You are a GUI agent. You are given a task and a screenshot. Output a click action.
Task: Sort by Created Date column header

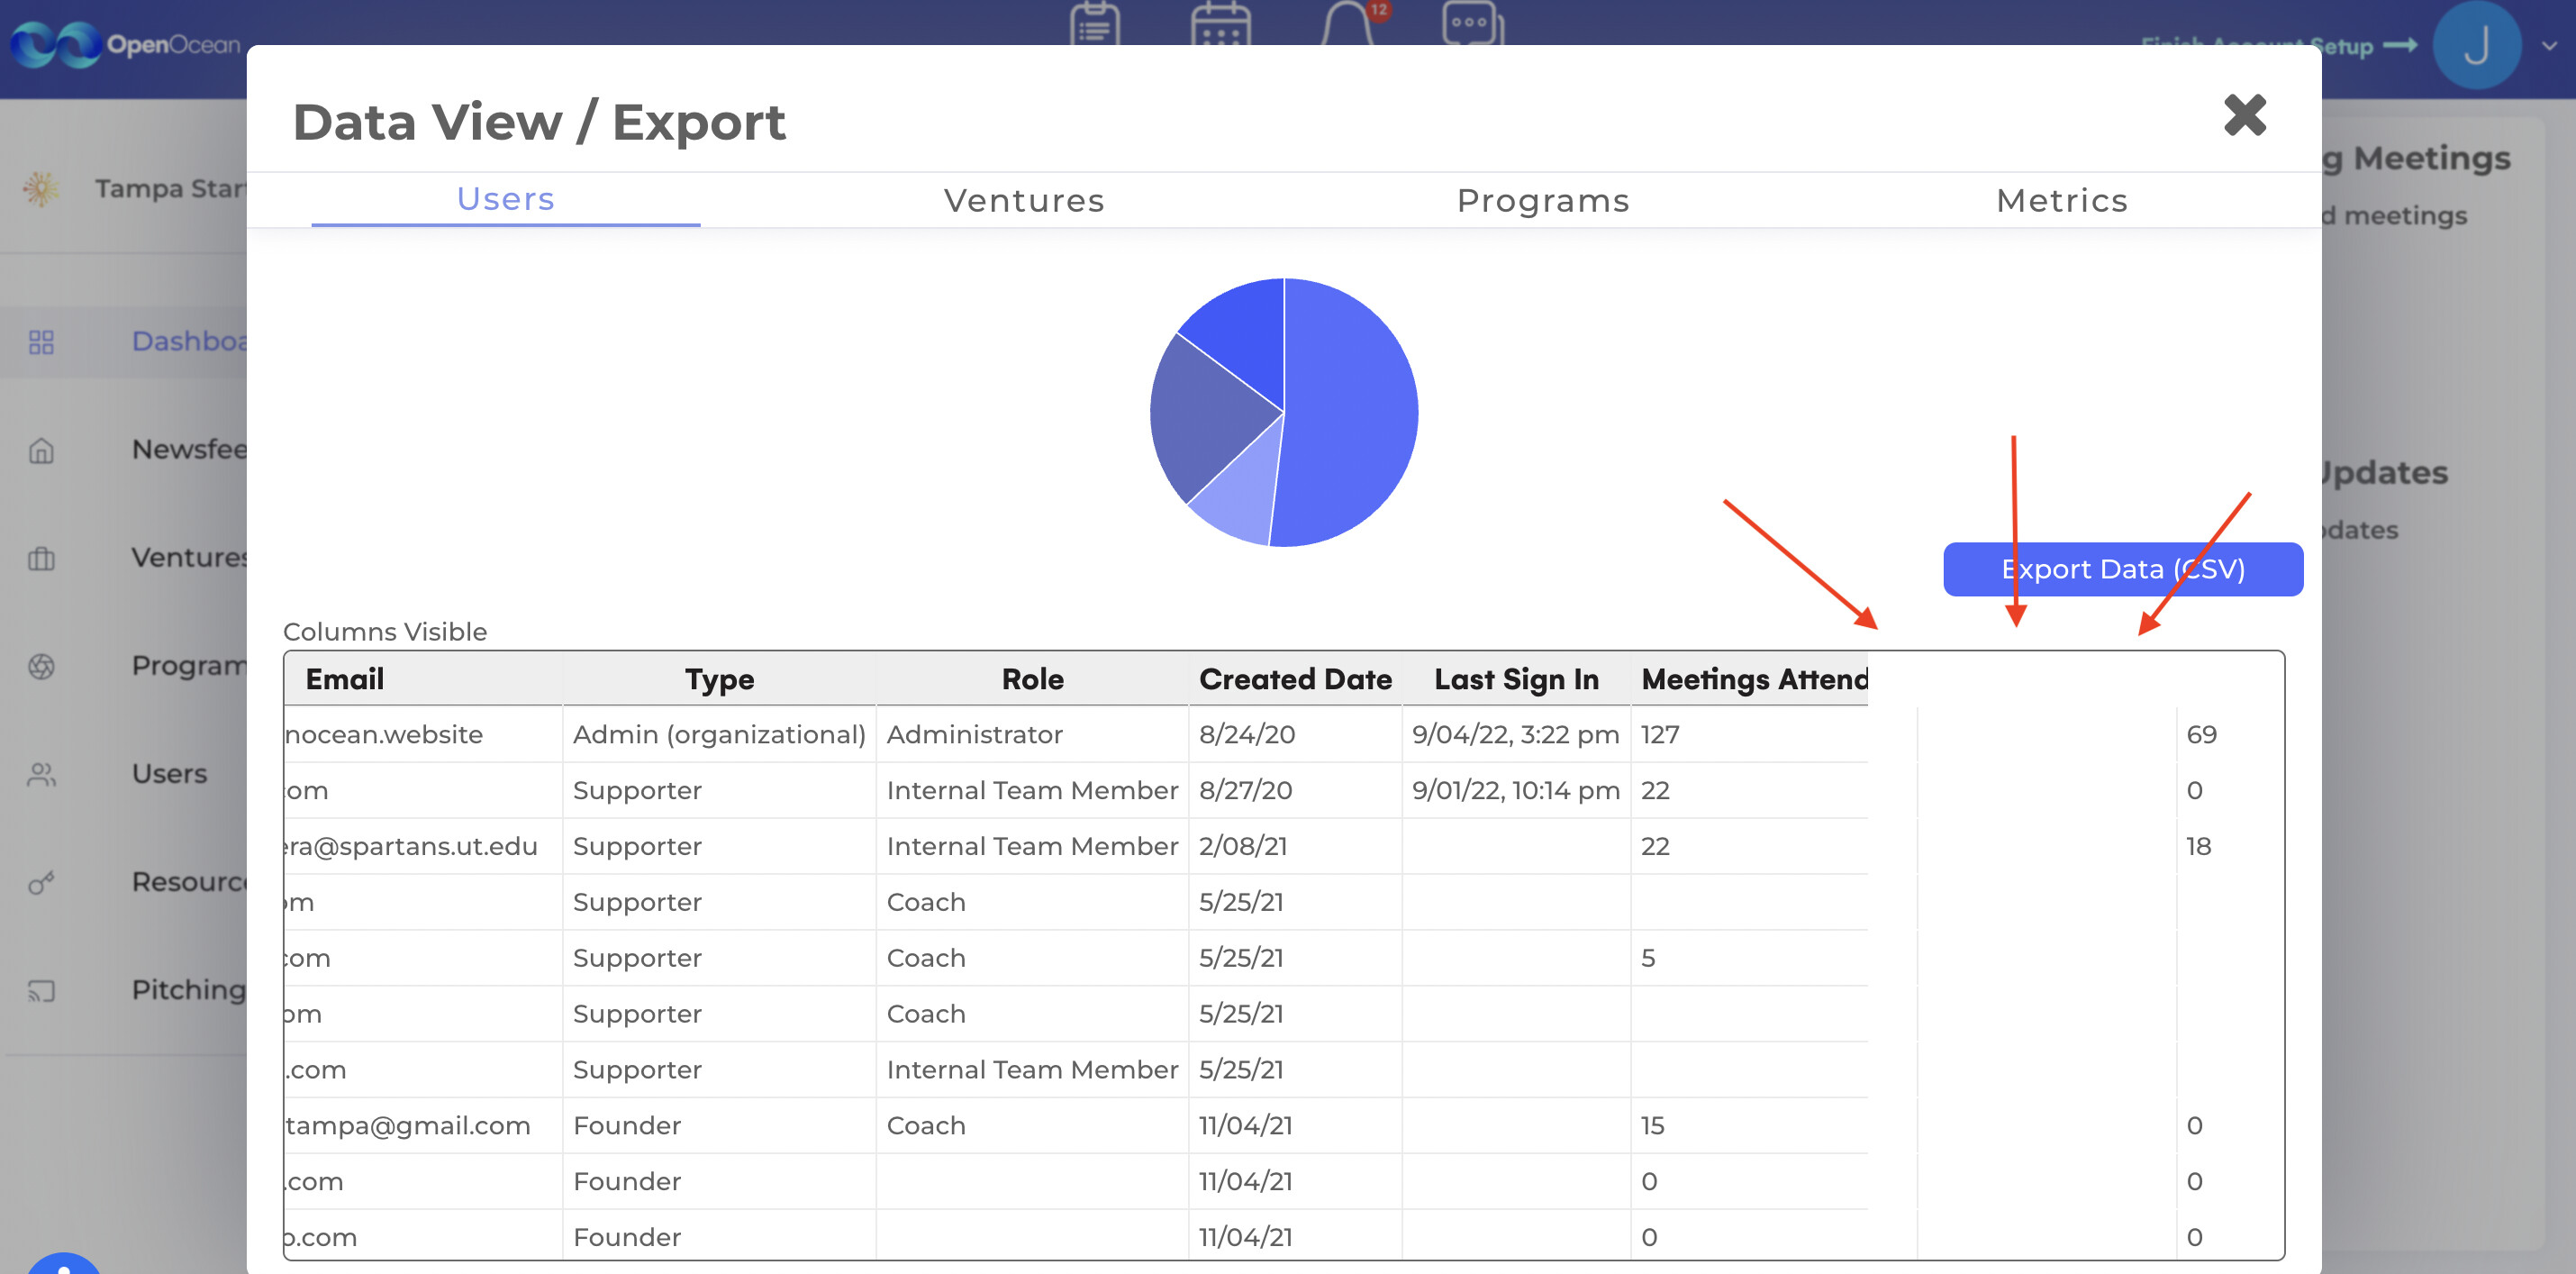tap(1294, 679)
